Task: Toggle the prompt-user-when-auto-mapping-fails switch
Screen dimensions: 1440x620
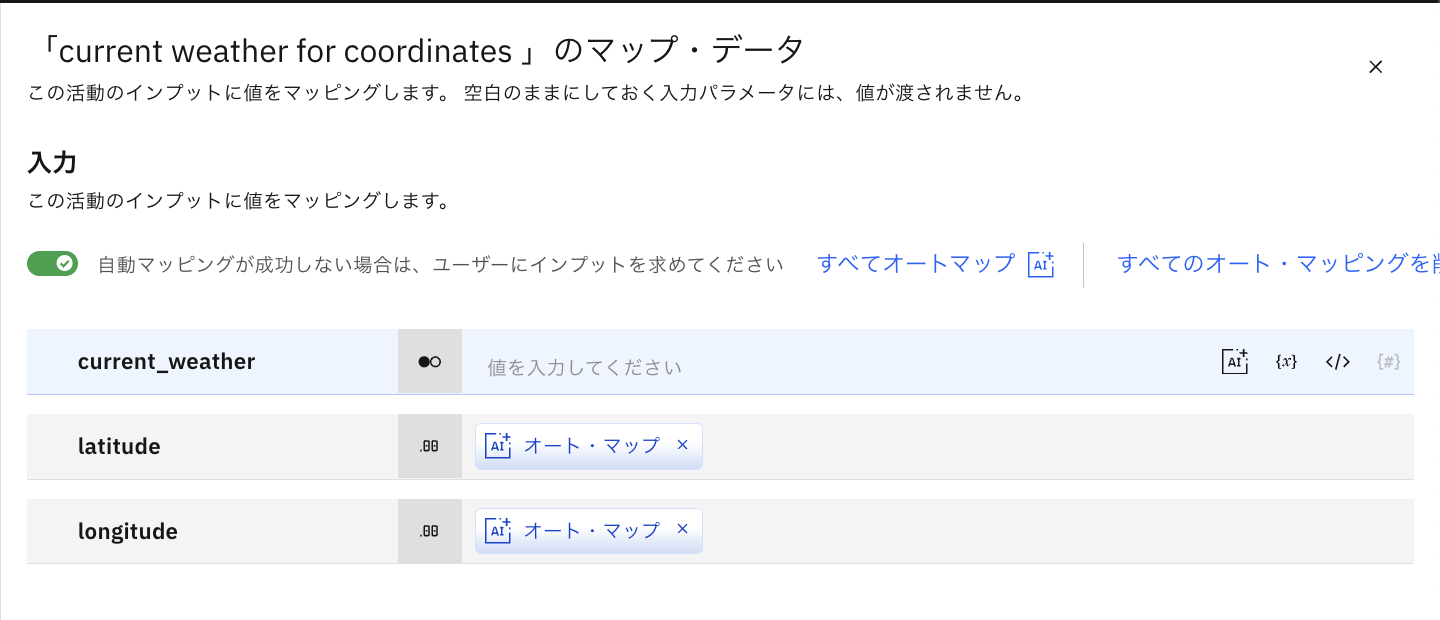Action: point(52,263)
